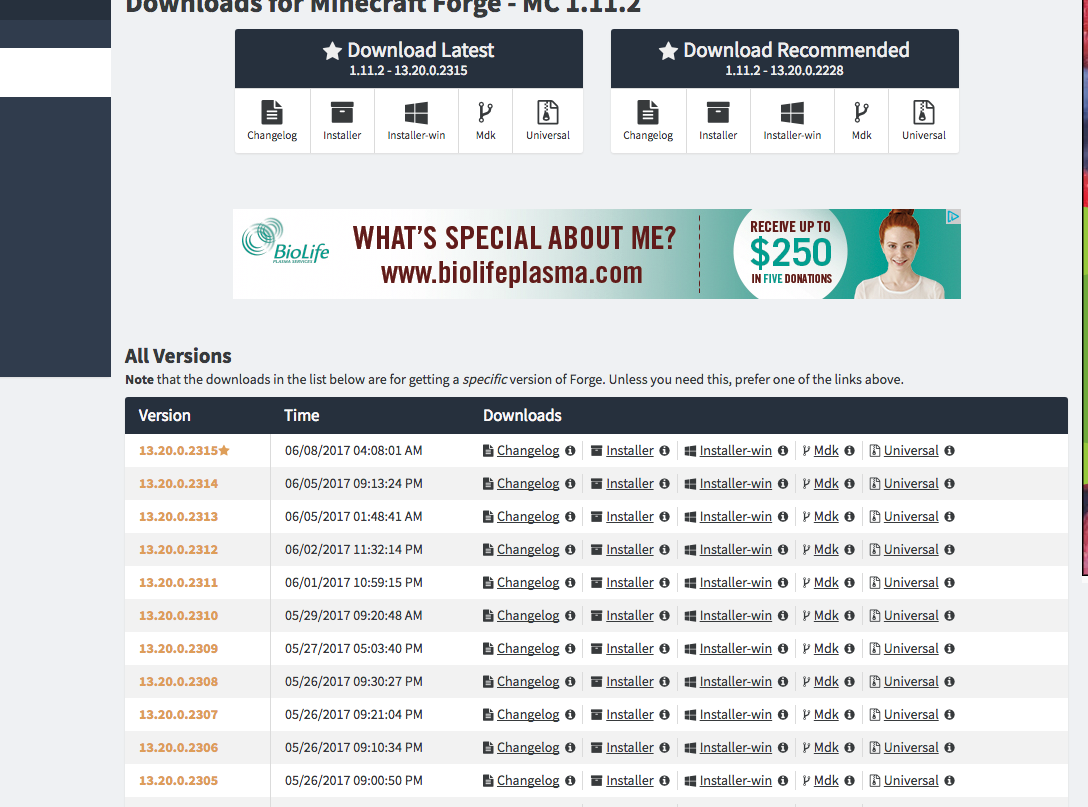Image resolution: width=1088 pixels, height=807 pixels.
Task: Select version number 13.20.0.2312
Action: 178,550
